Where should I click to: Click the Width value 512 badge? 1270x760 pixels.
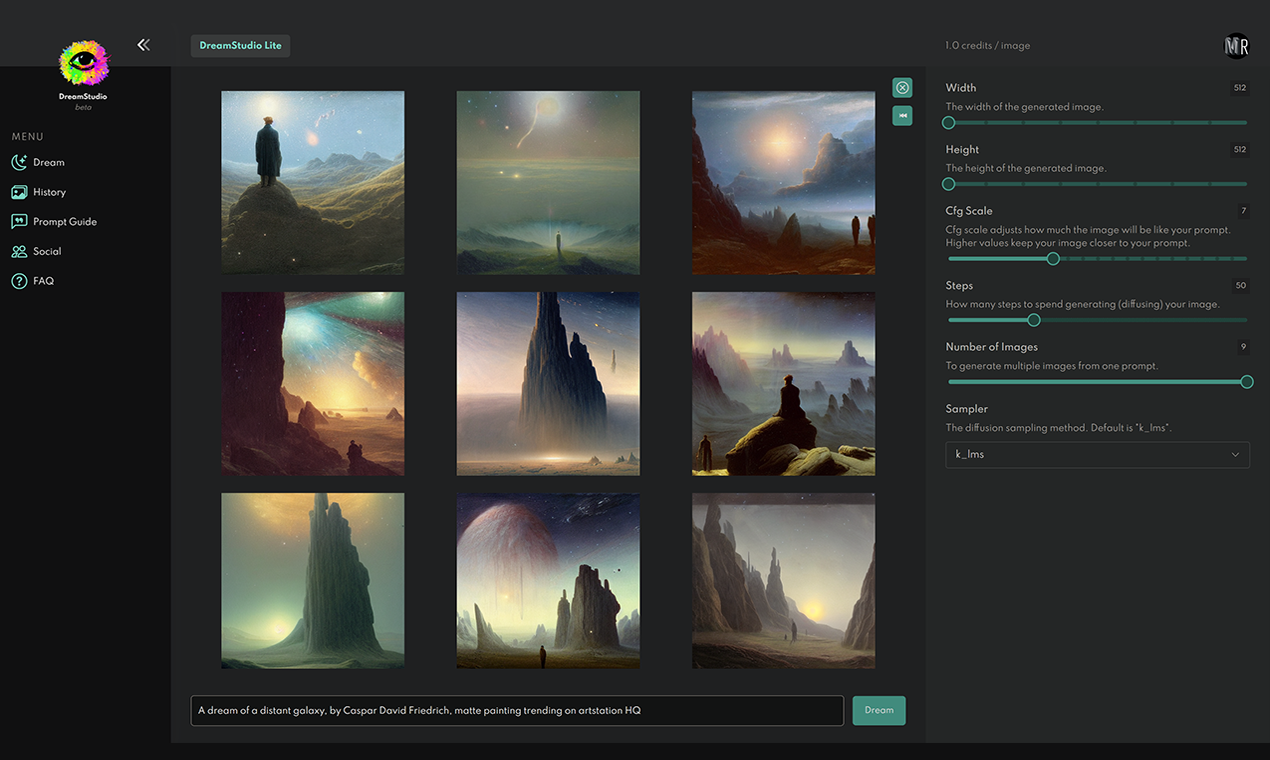tap(1240, 88)
